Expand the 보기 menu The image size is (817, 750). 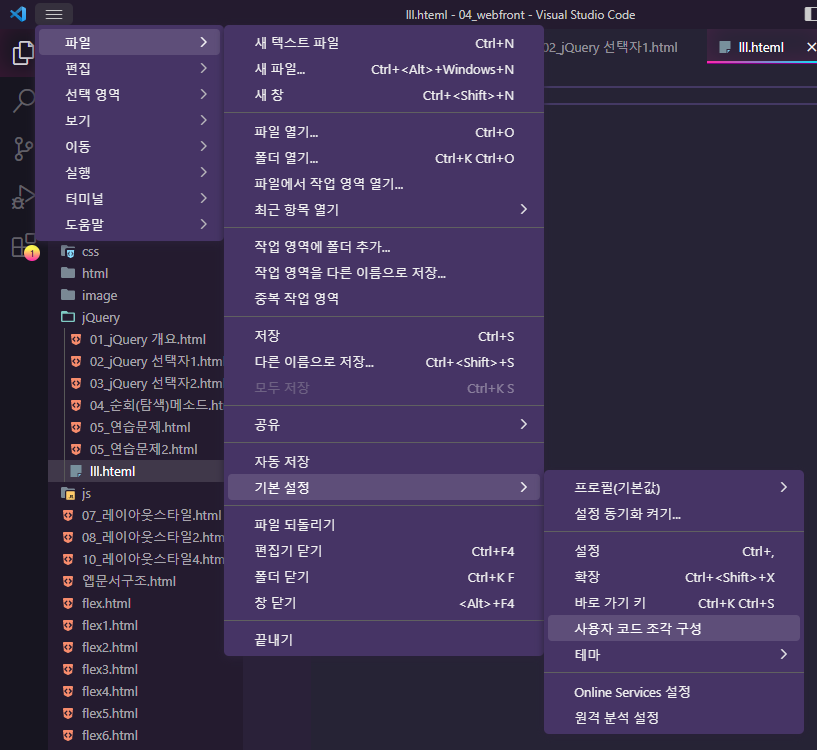click(x=129, y=120)
